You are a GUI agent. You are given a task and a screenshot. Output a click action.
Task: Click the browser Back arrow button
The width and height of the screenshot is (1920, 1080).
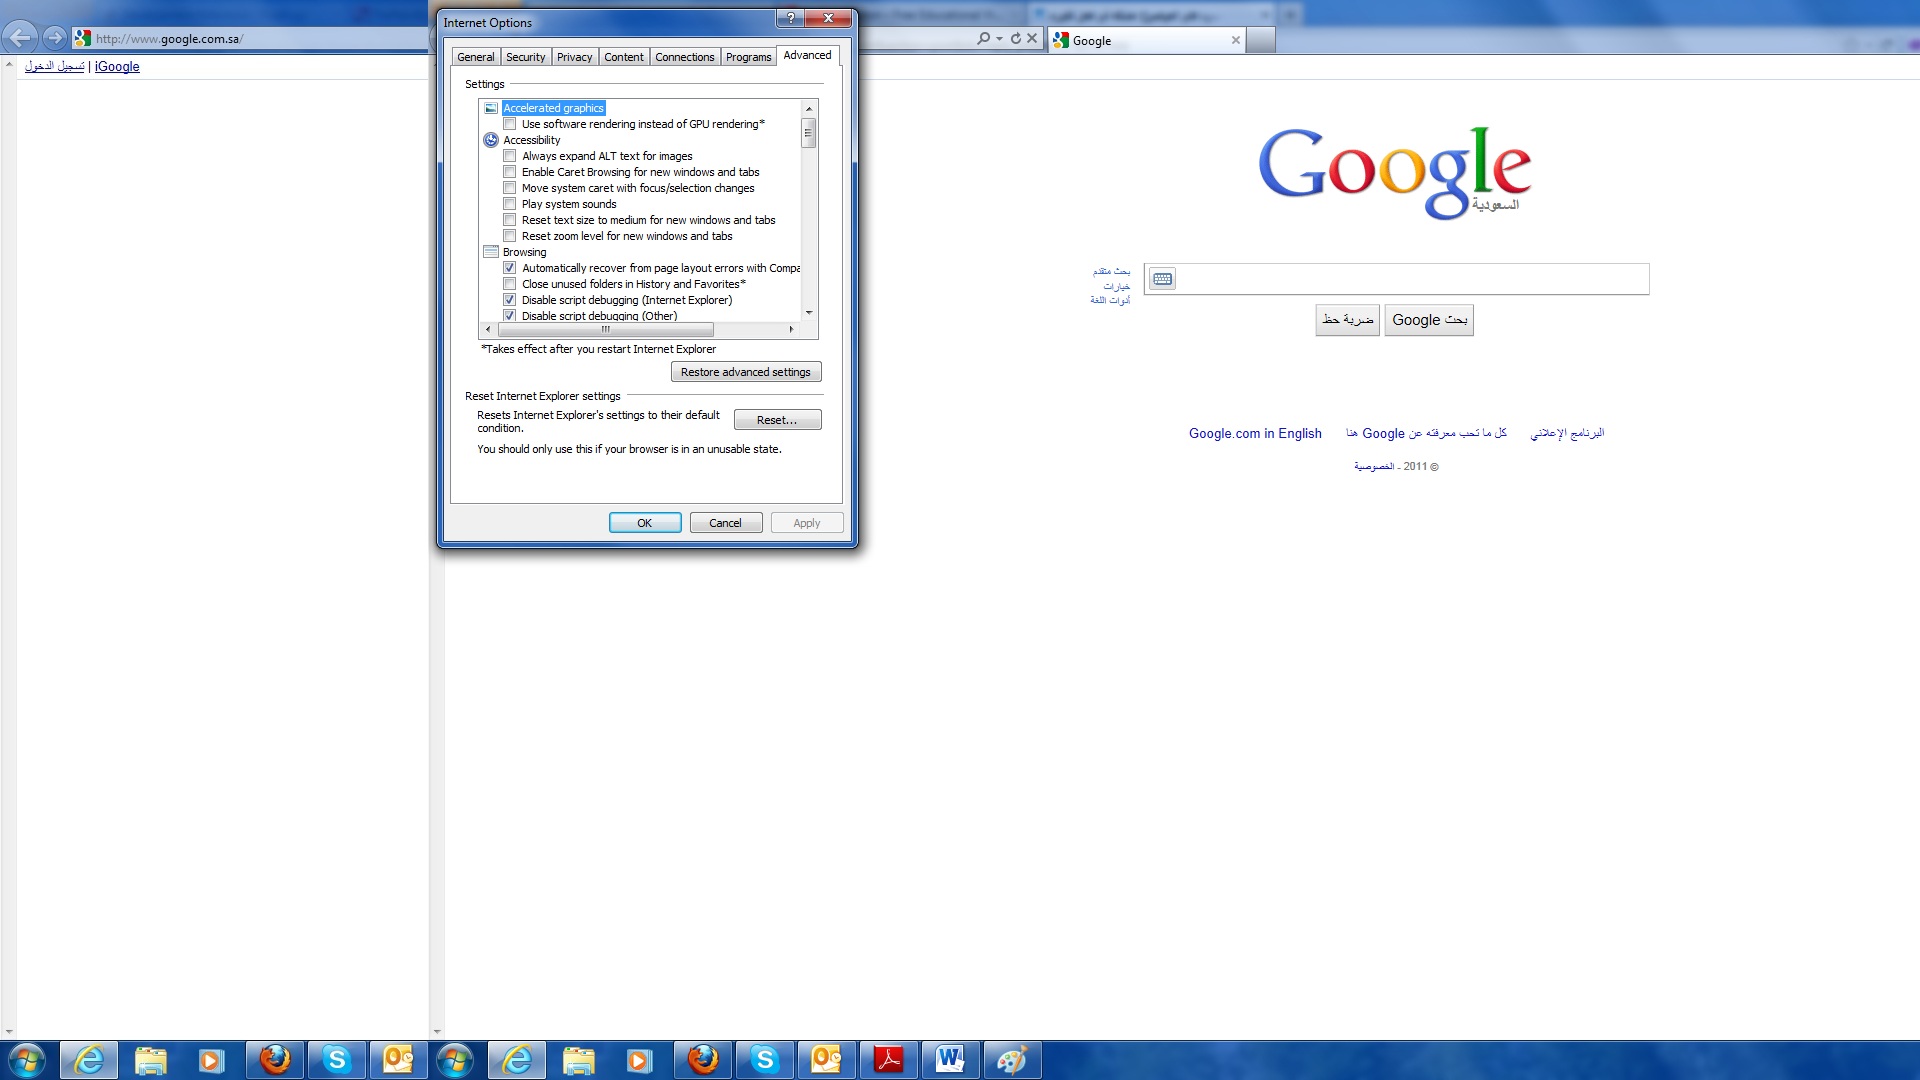click(20, 38)
